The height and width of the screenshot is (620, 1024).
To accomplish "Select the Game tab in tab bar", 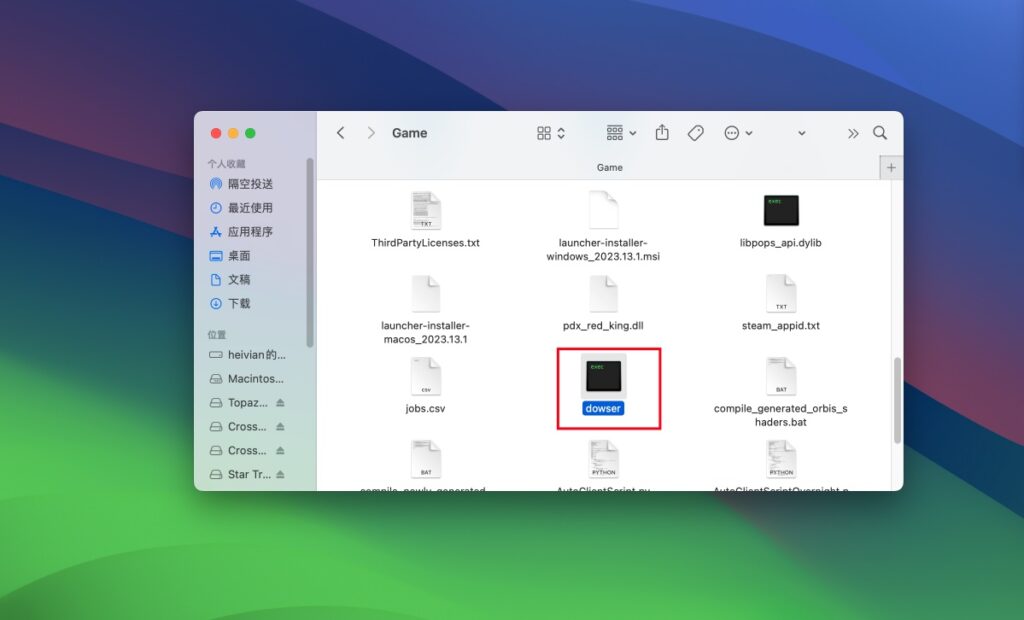I will [609, 167].
